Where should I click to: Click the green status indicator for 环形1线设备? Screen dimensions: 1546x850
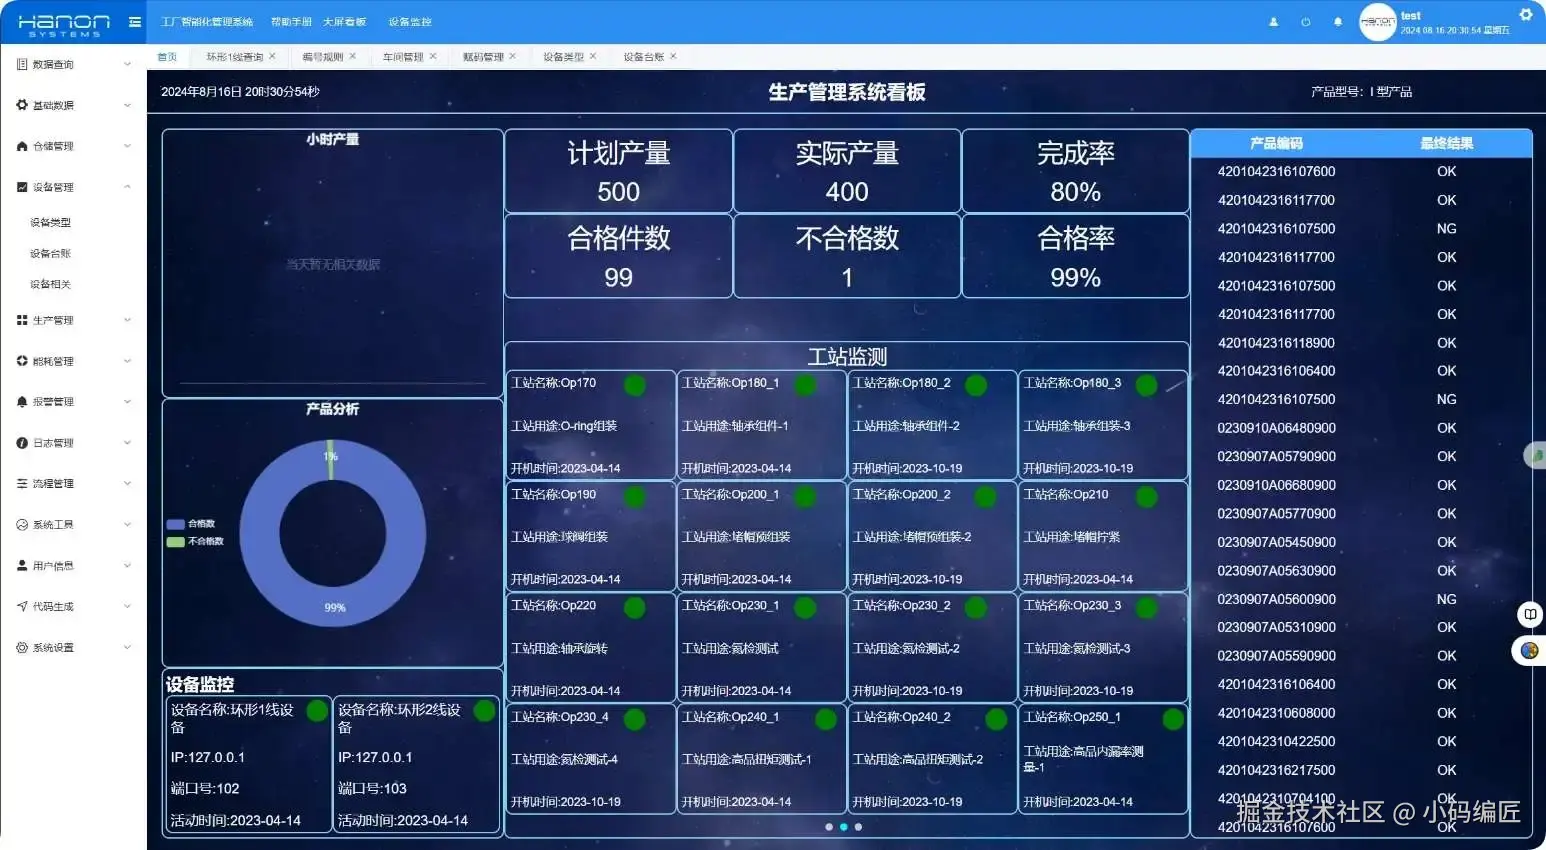(317, 711)
